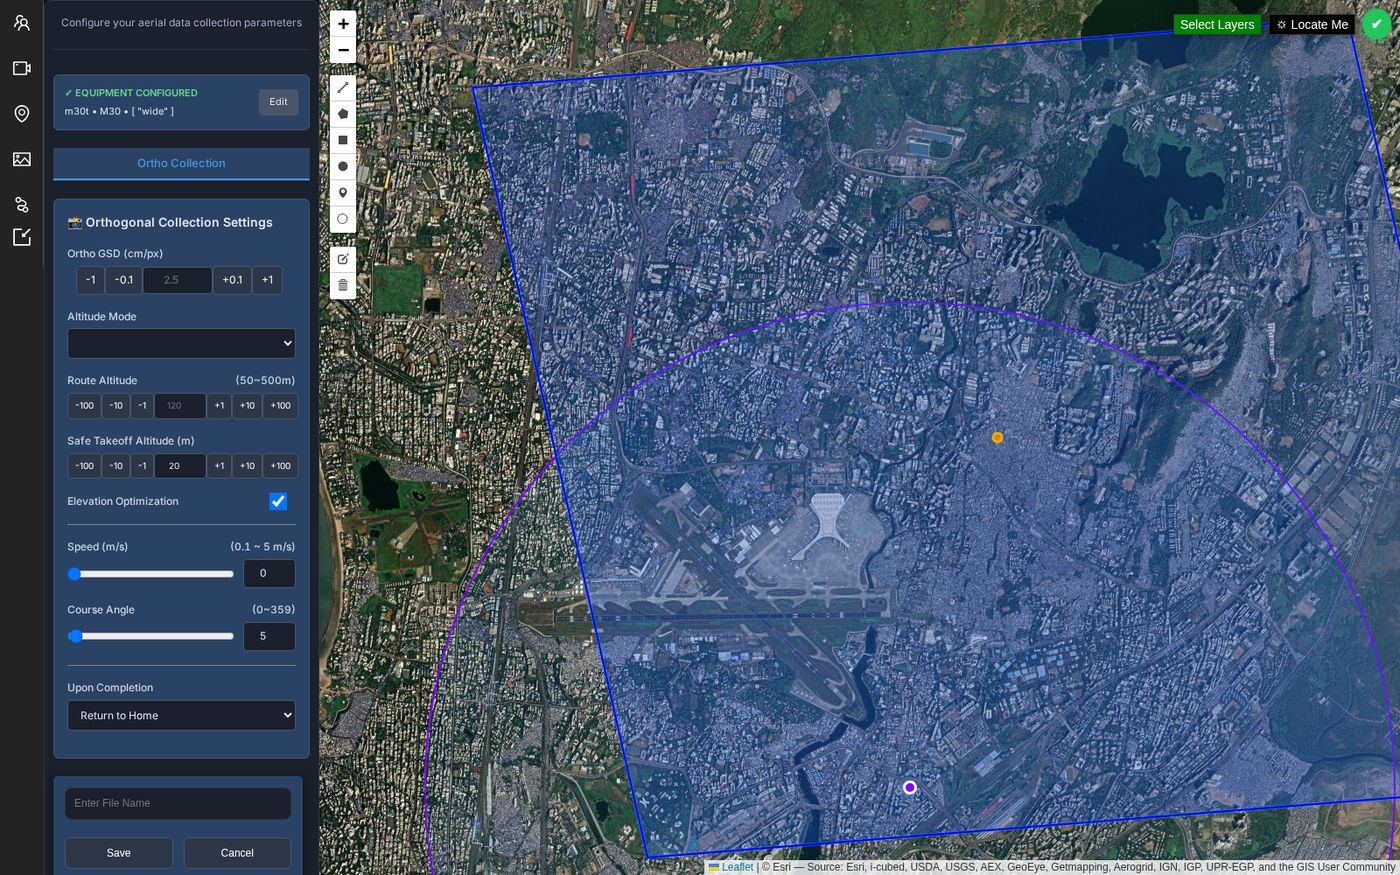Open the location pin icon in the sidebar

tap(22, 114)
